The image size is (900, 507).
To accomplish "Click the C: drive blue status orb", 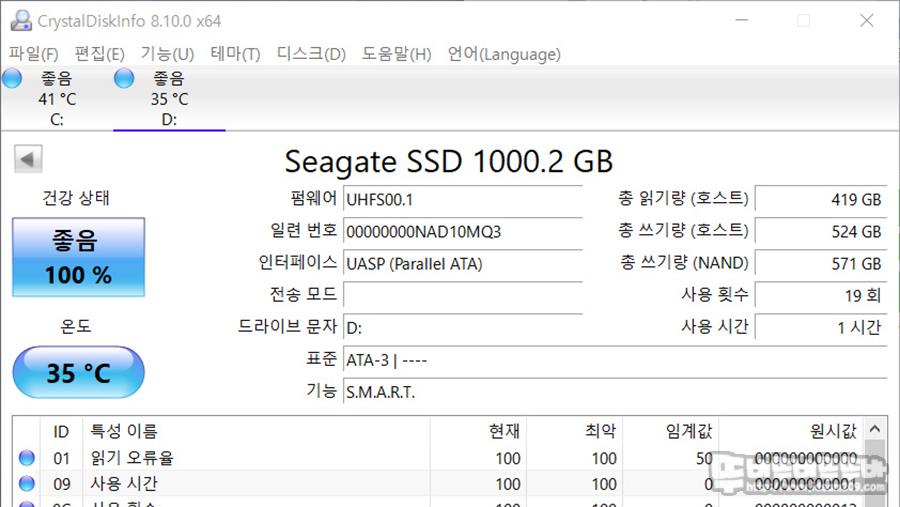I will tap(12, 79).
